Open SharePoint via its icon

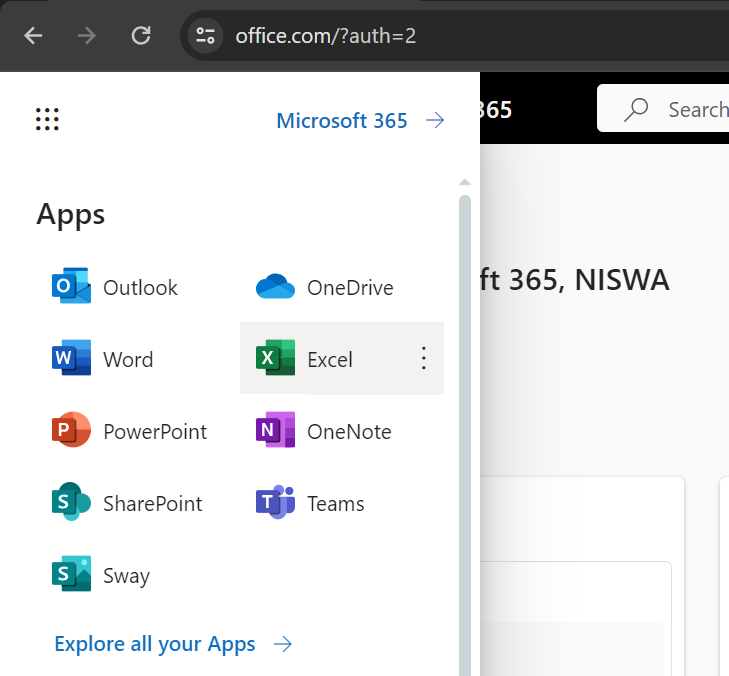point(71,502)
